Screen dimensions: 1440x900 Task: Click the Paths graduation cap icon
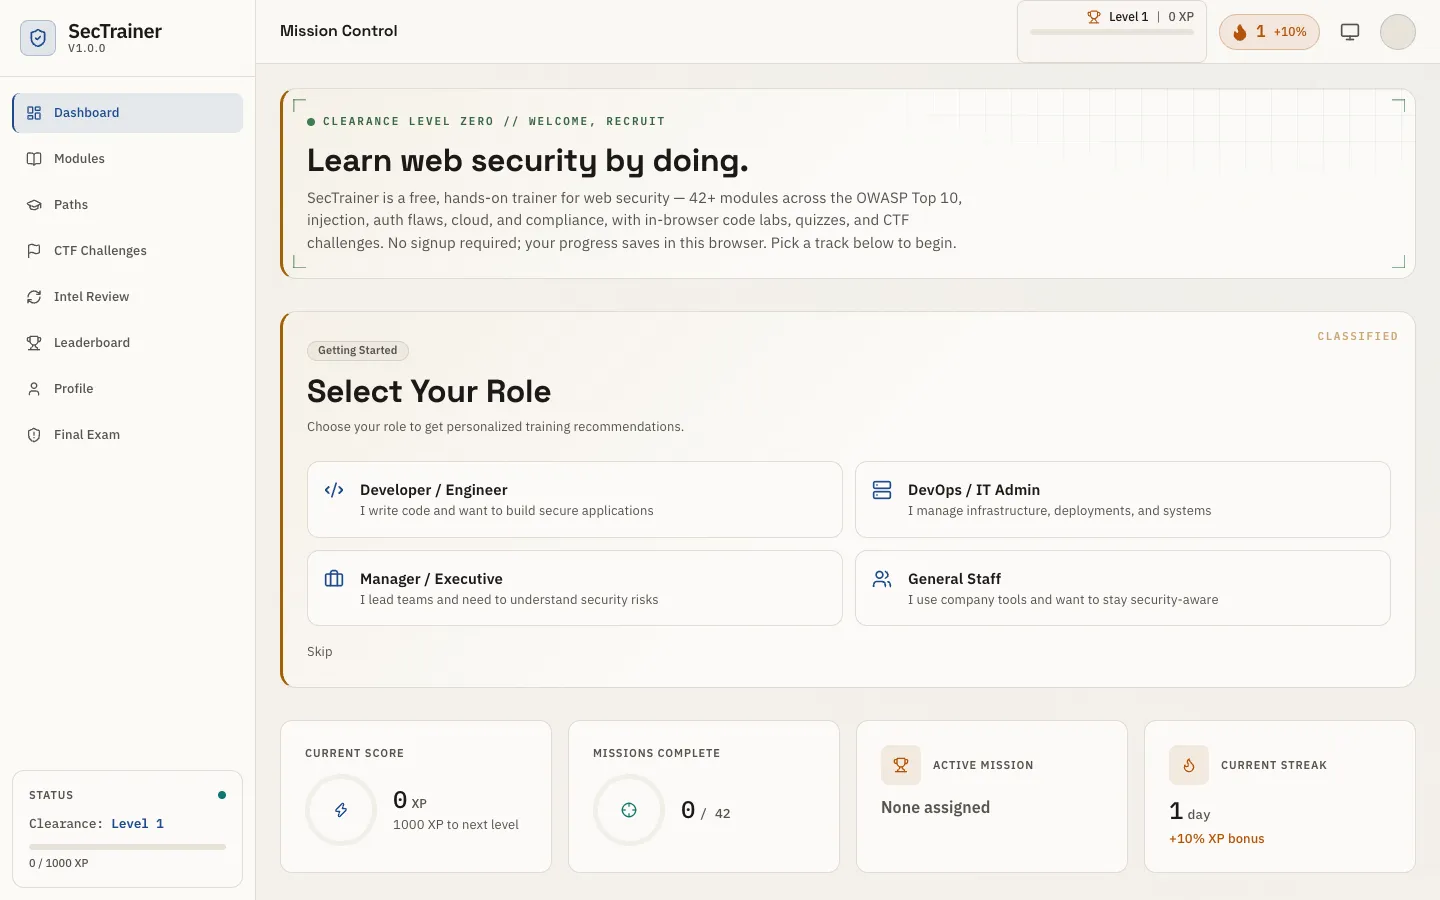34,205
